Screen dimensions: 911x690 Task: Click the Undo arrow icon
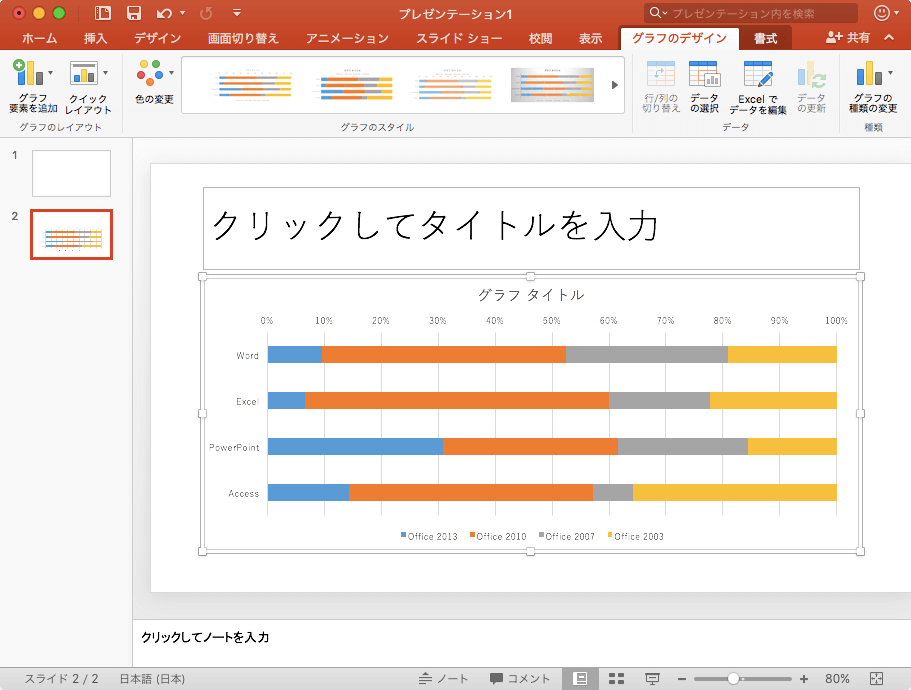tap(164, 13)
